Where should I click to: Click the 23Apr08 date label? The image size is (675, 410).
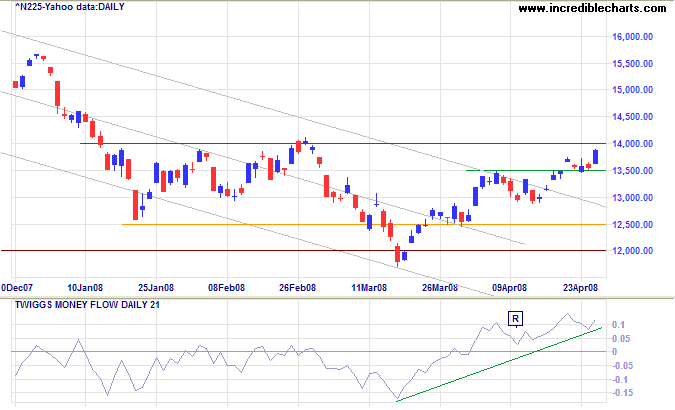coord(580,288)
